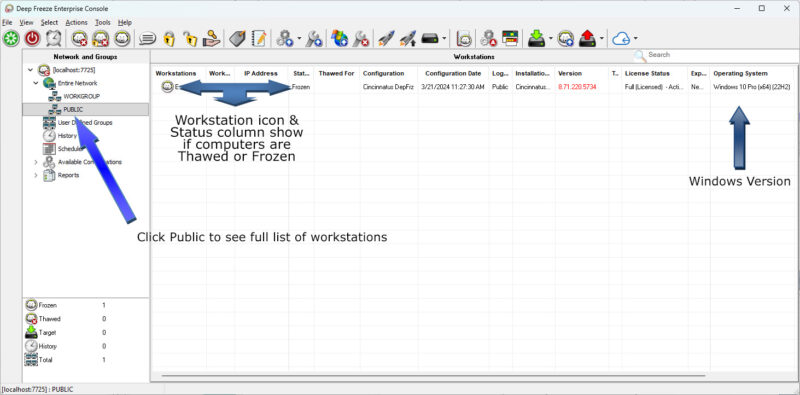Click the magnifier icon beside Search
This screenshot has height=395, width=800.
click(639, 56)
